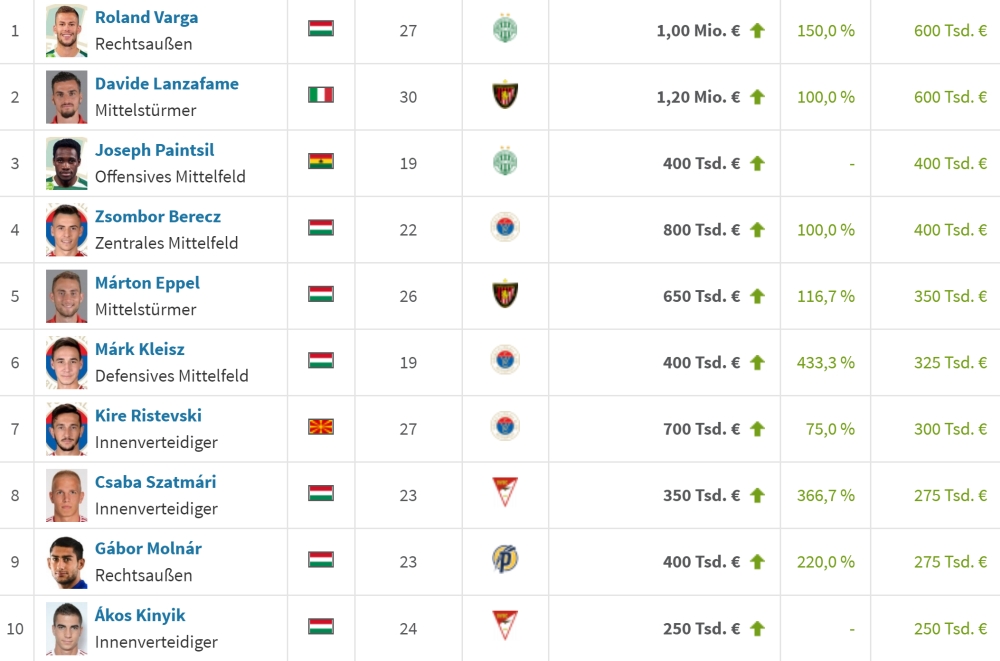Open the Joseph Paintsil player link
This screenshot has width=1000, height=661.
(154, 150)
